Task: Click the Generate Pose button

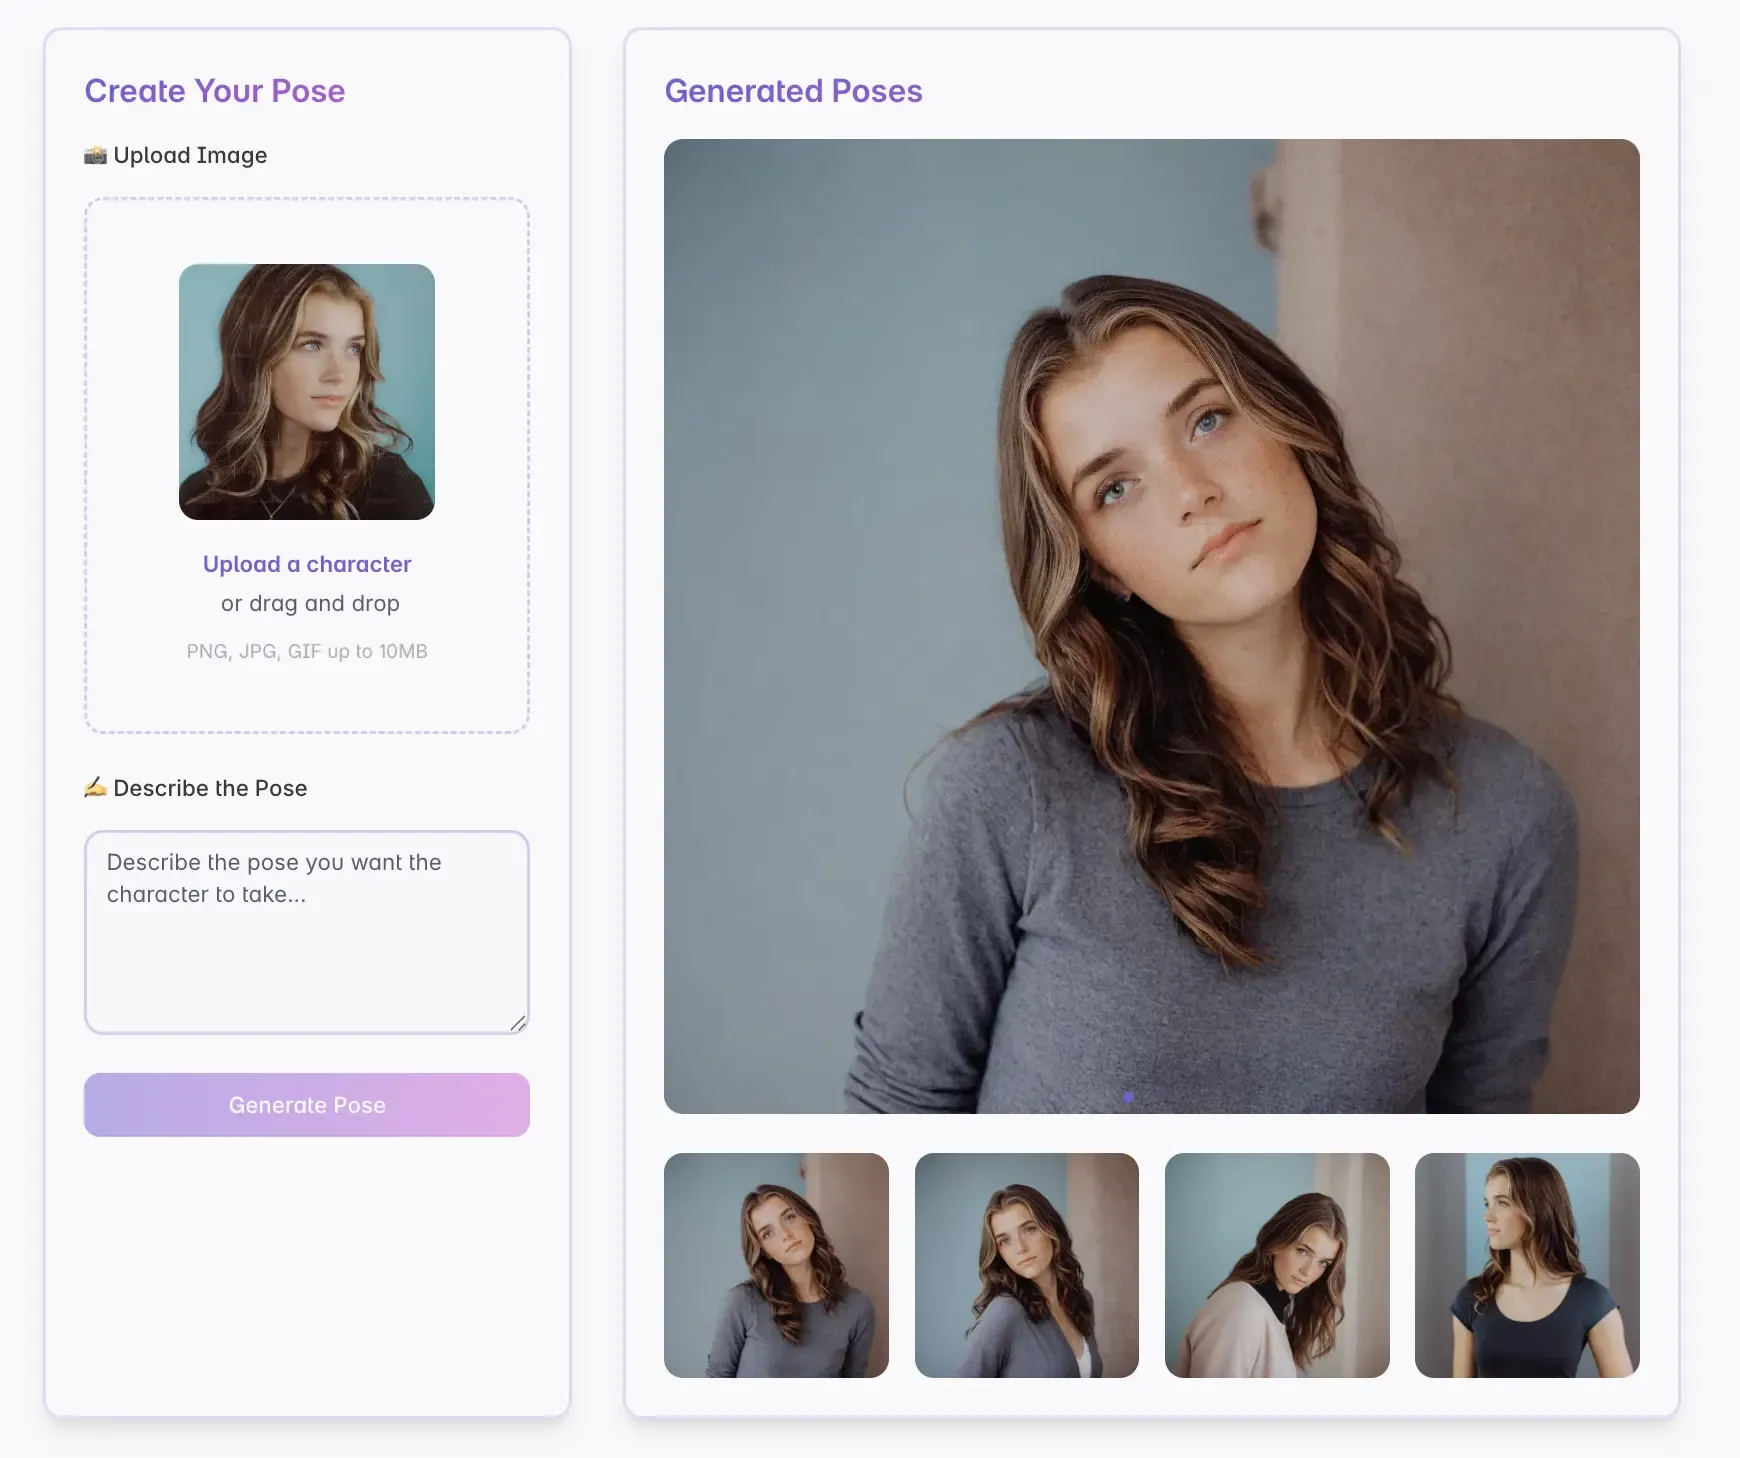Action: click(x=307, y=1105)
